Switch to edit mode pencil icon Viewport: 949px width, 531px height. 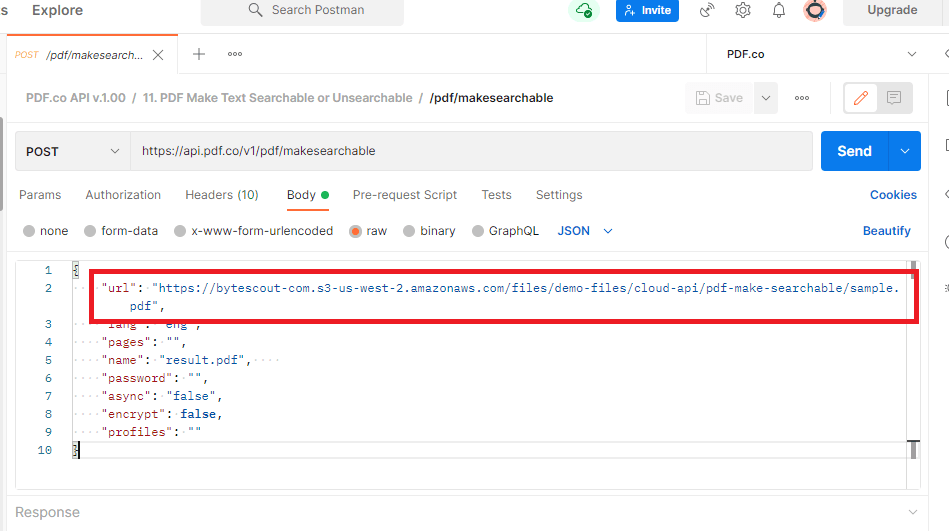click(860, 98)
